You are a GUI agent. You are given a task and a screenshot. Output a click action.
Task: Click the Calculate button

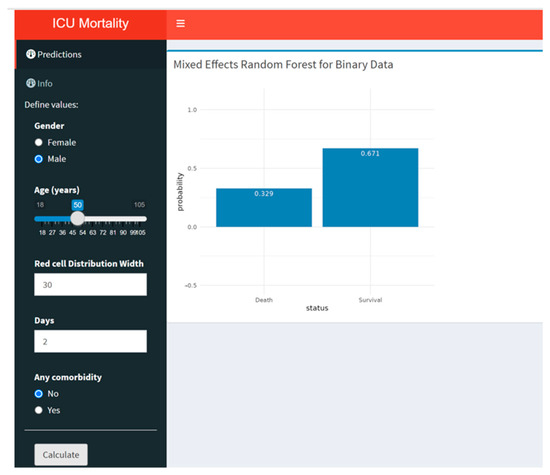(x=61, y=455)
